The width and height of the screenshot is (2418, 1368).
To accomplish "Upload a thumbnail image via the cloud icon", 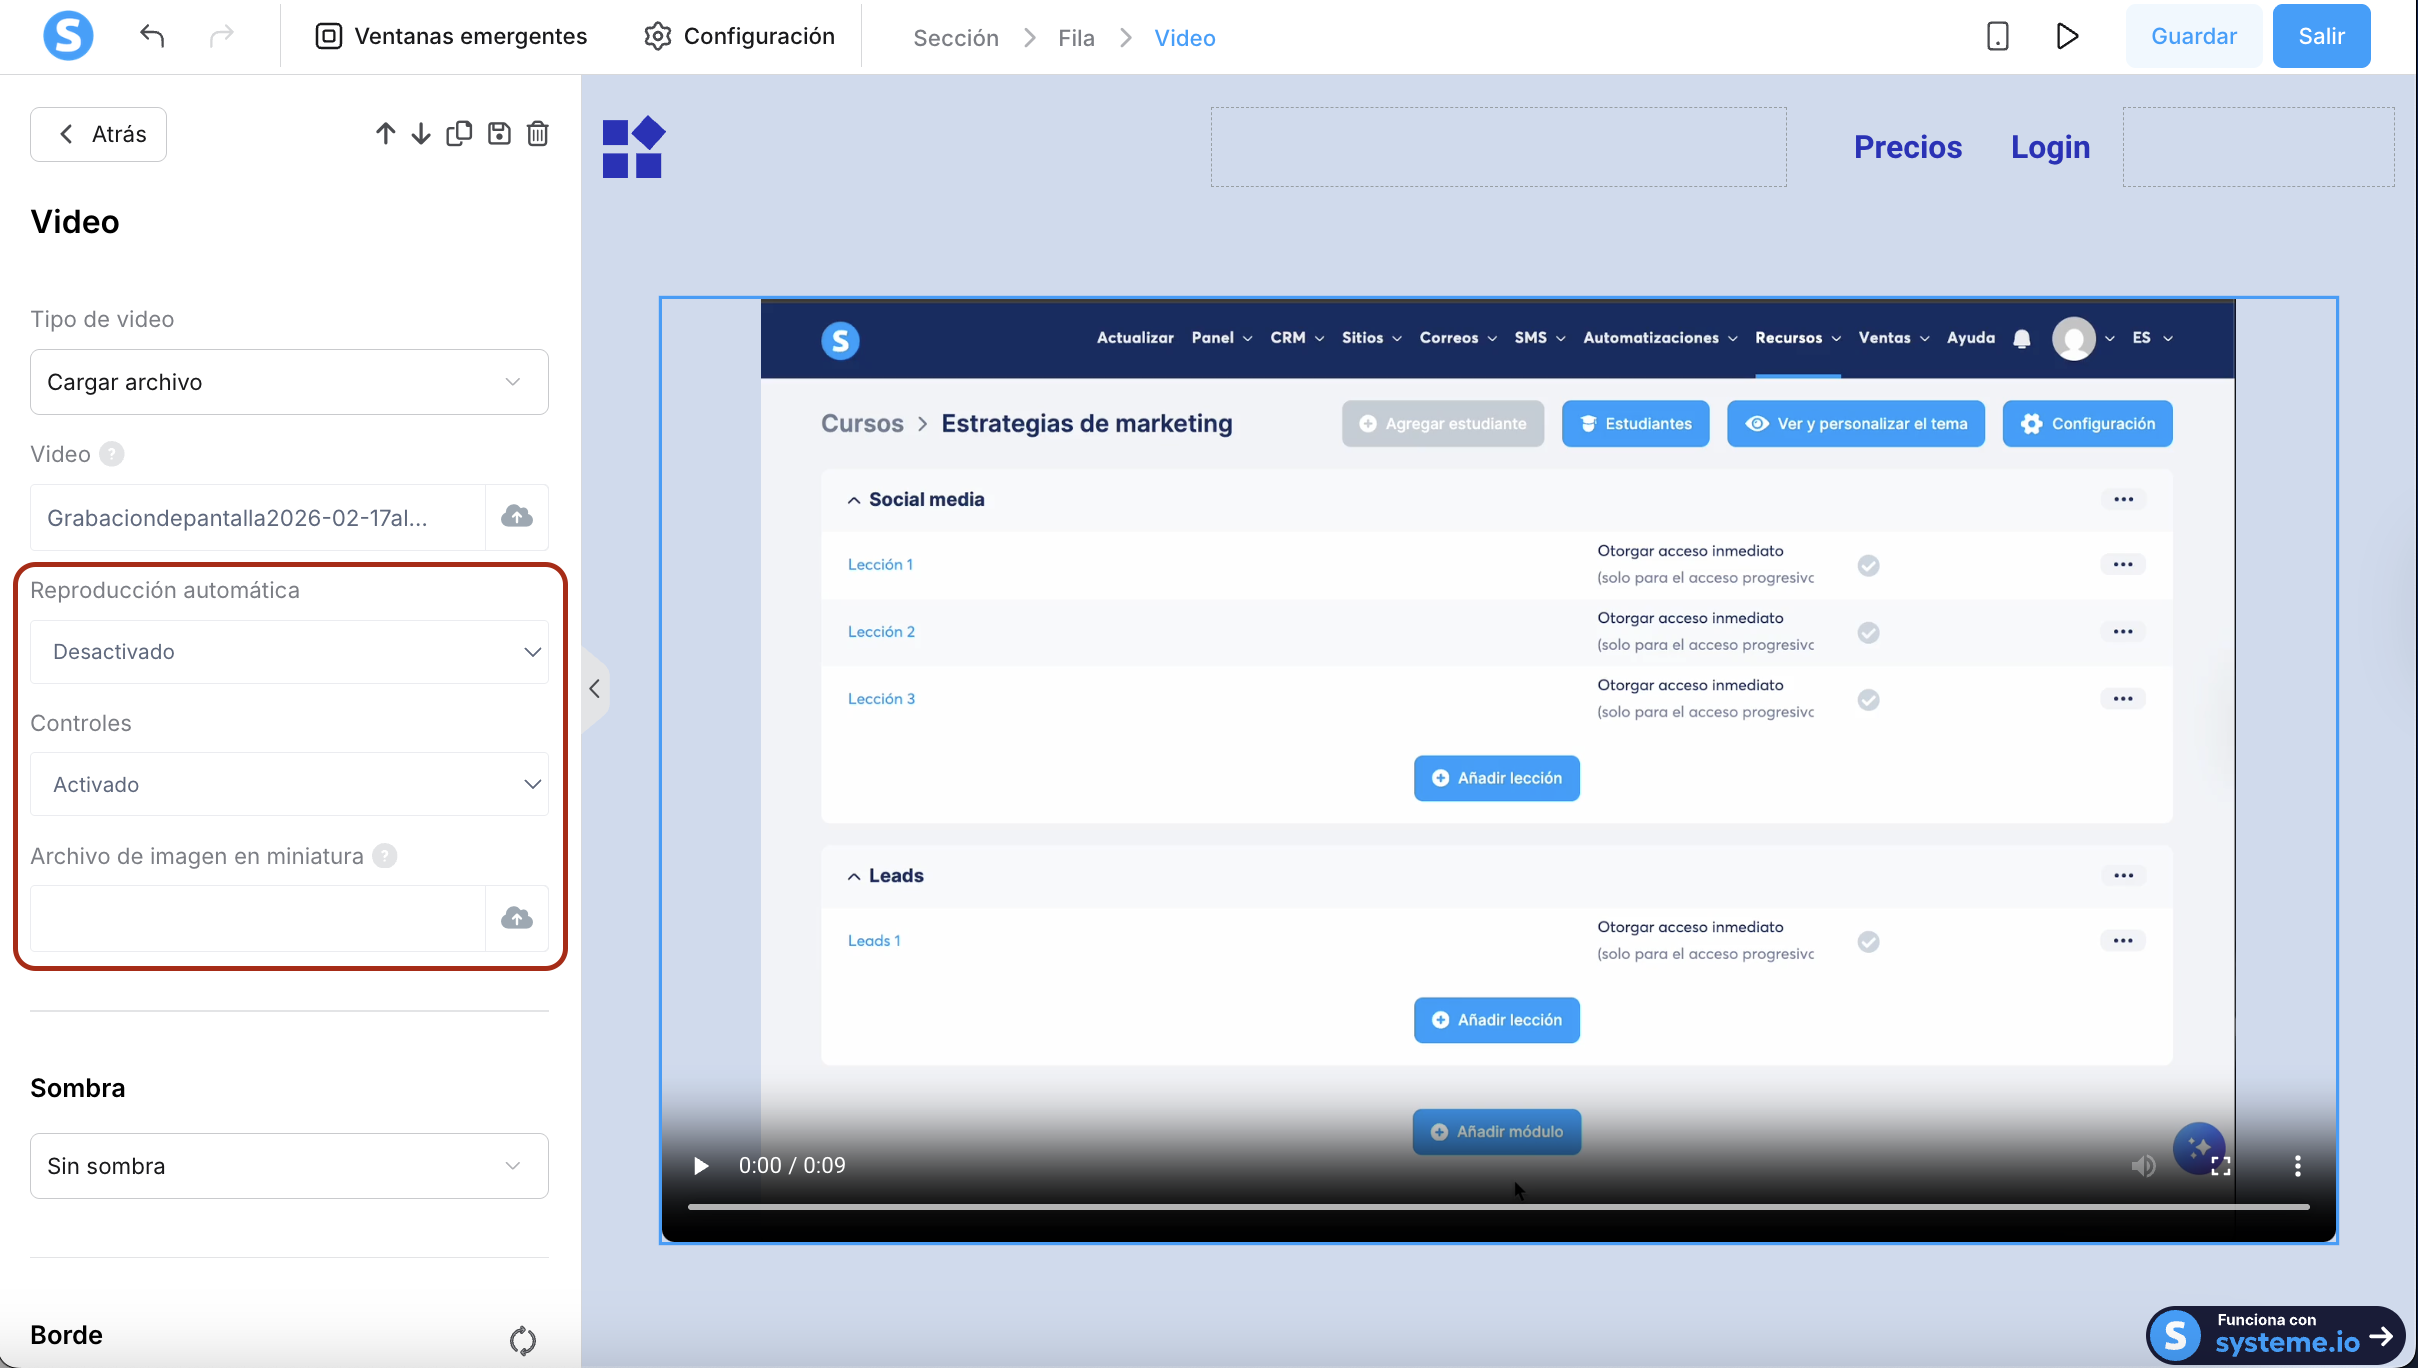I will coord(516,918).
